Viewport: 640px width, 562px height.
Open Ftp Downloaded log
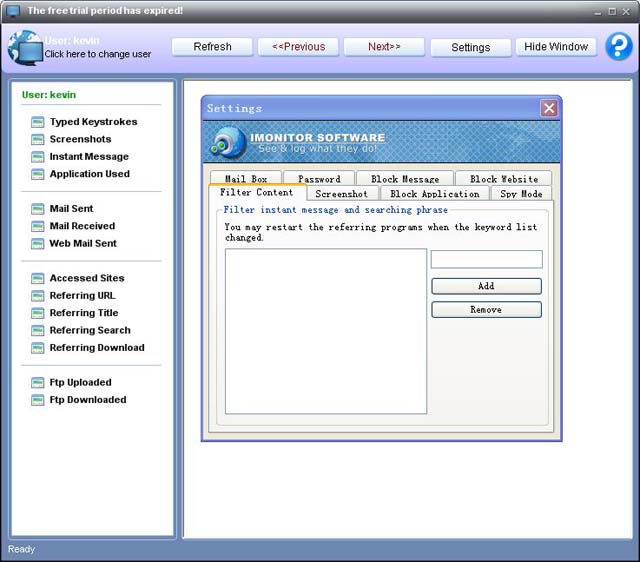88,400
